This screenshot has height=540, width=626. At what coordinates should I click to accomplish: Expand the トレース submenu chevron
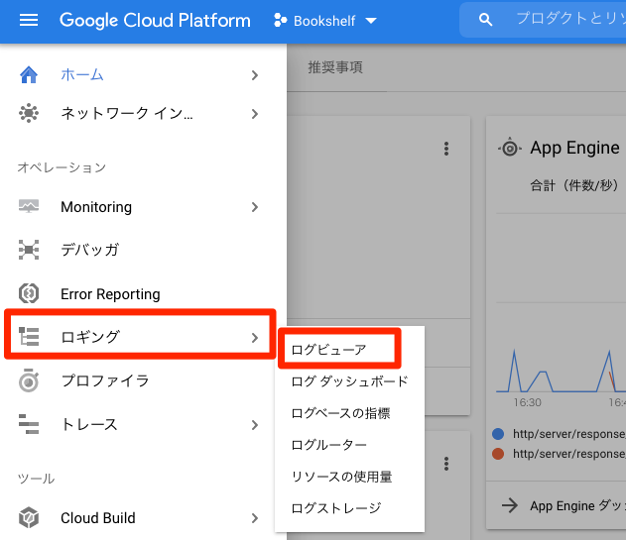tap(255, 425)
